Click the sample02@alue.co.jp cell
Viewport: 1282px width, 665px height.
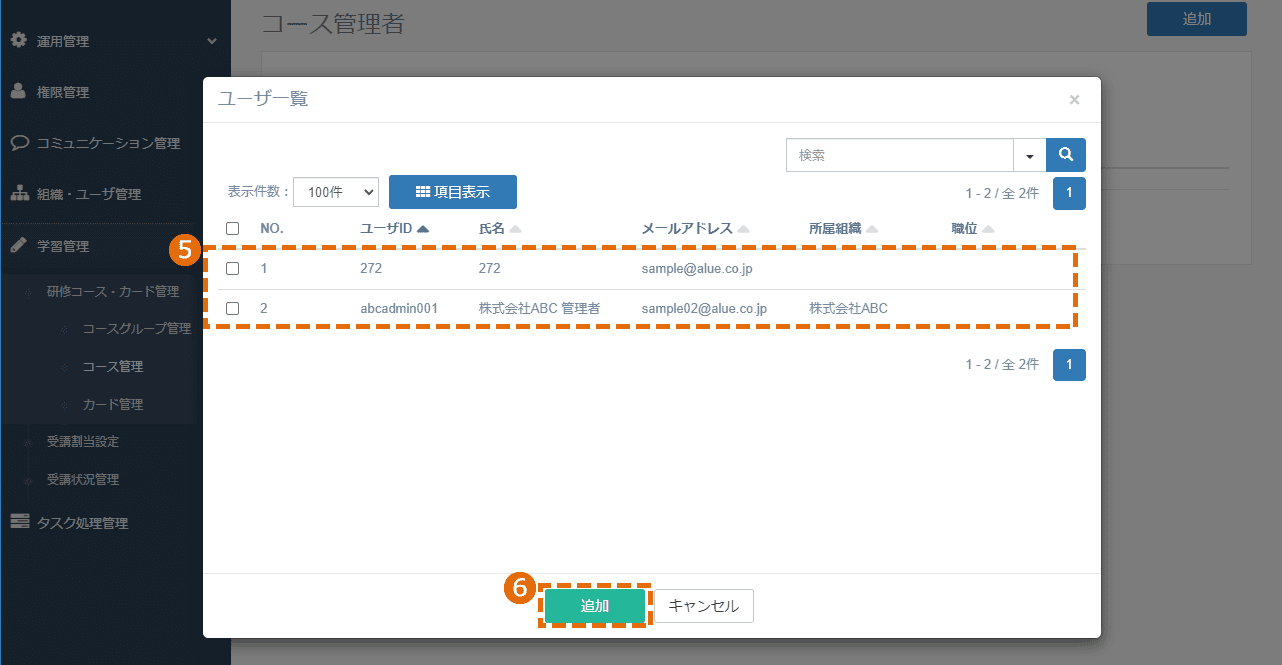pyautogui.click(x=704, y=309)
